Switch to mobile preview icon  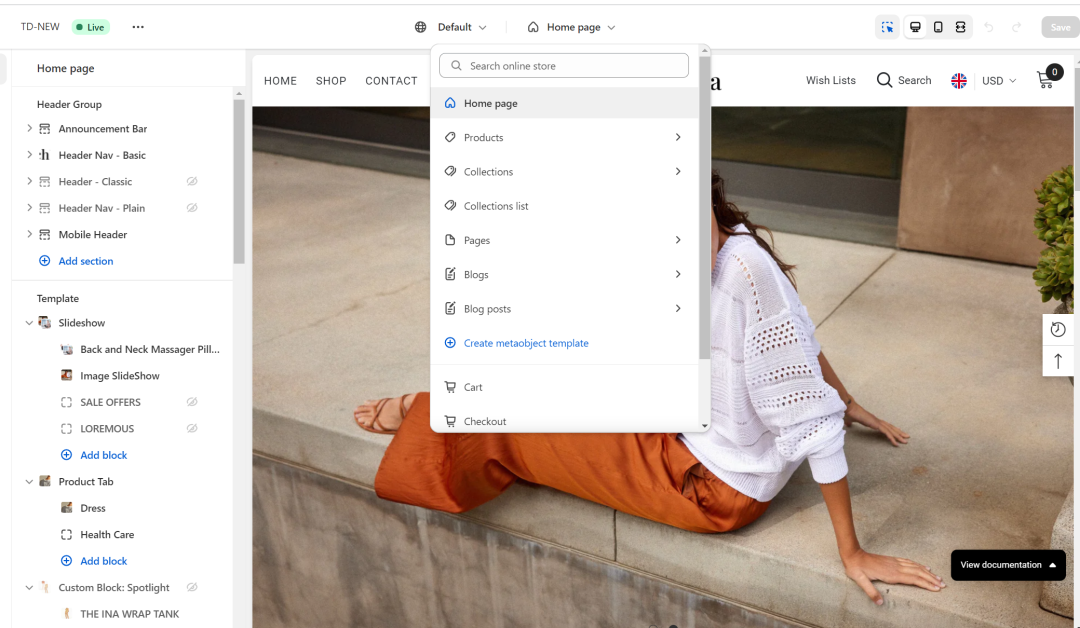938,27
